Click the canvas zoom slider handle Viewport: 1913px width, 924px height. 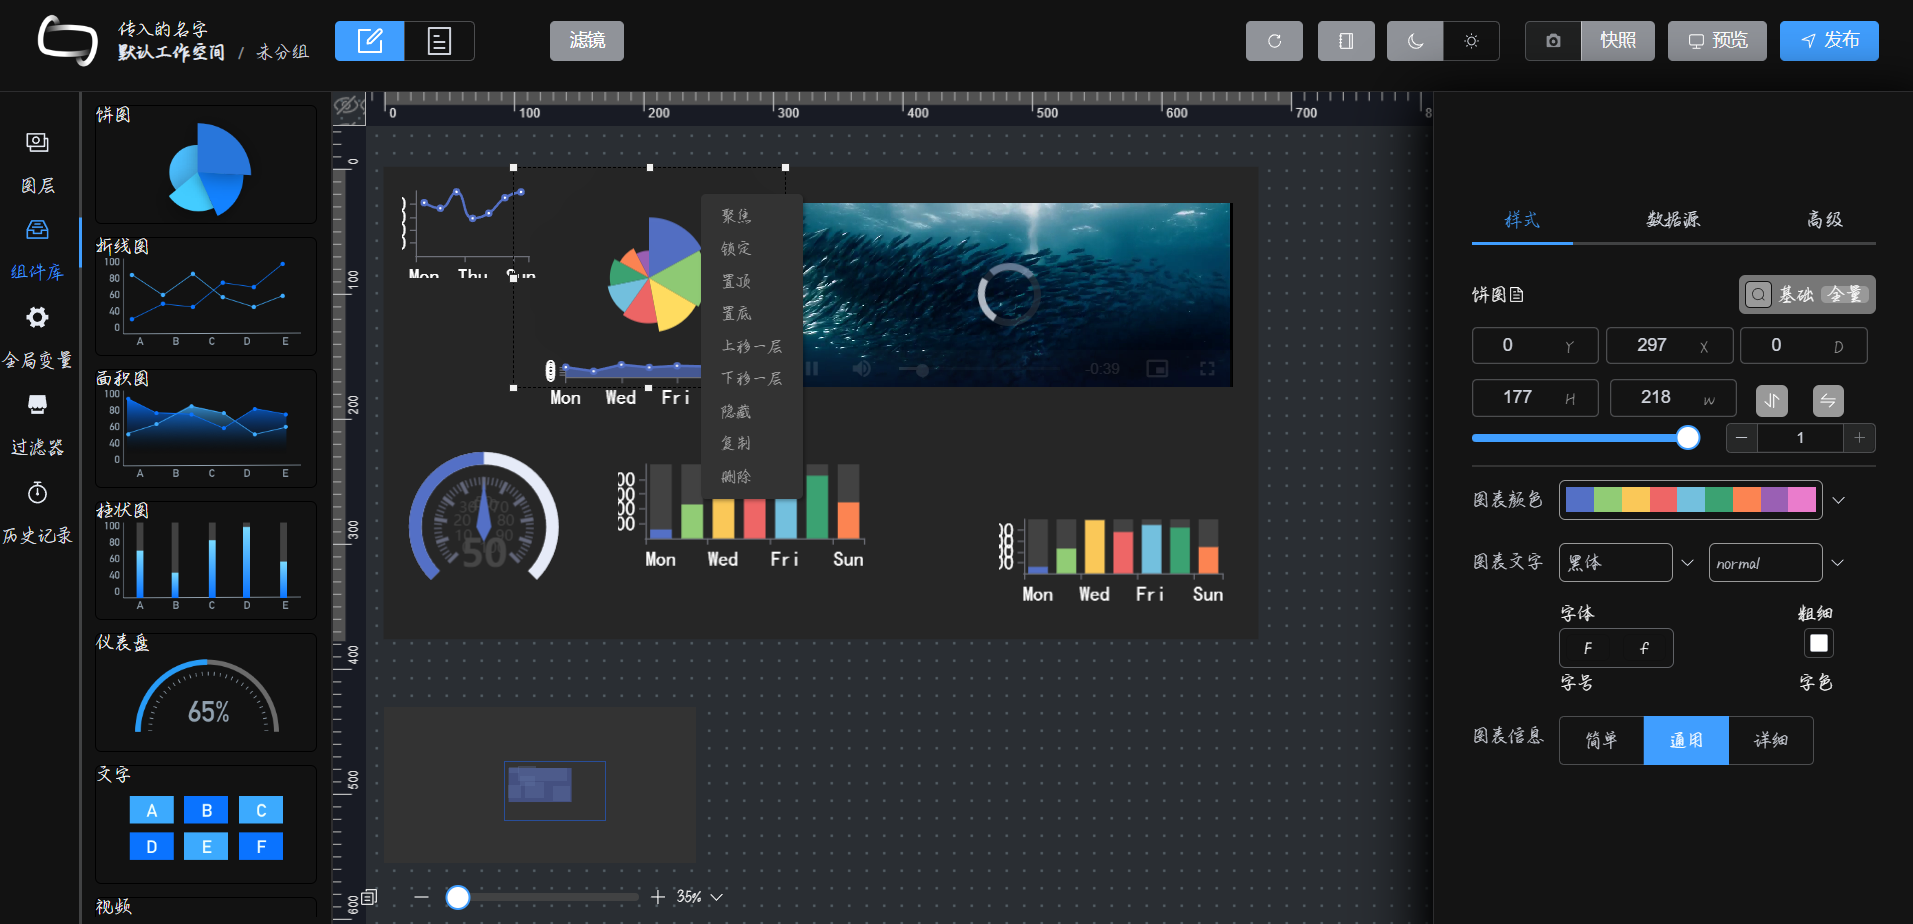(x=458, y=897)
